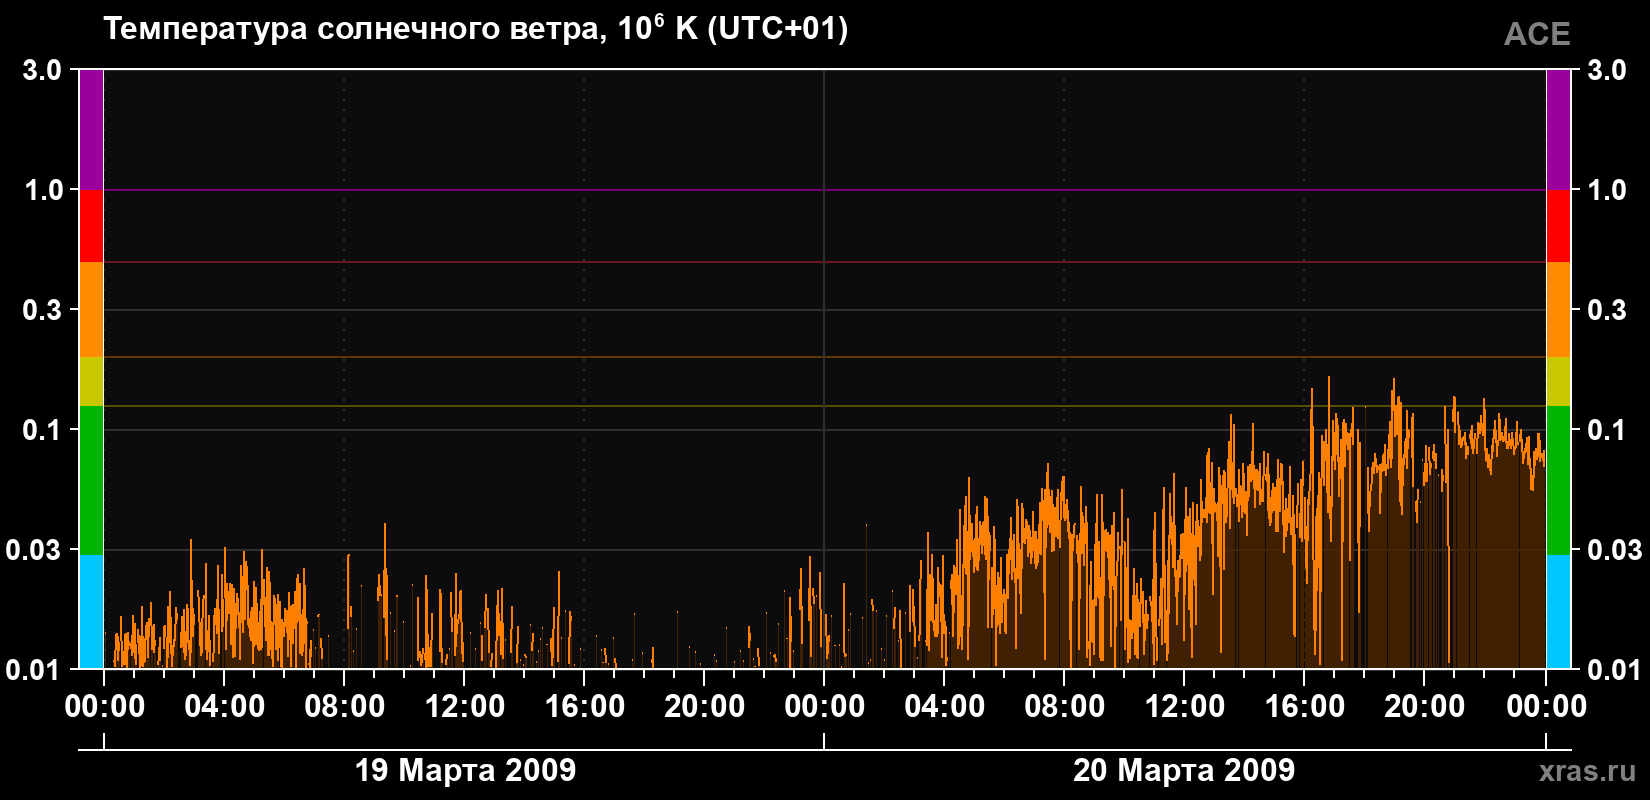Select the "20:00" time label for 20 Марта
1650x800 pixels.
coord(1425,707)
